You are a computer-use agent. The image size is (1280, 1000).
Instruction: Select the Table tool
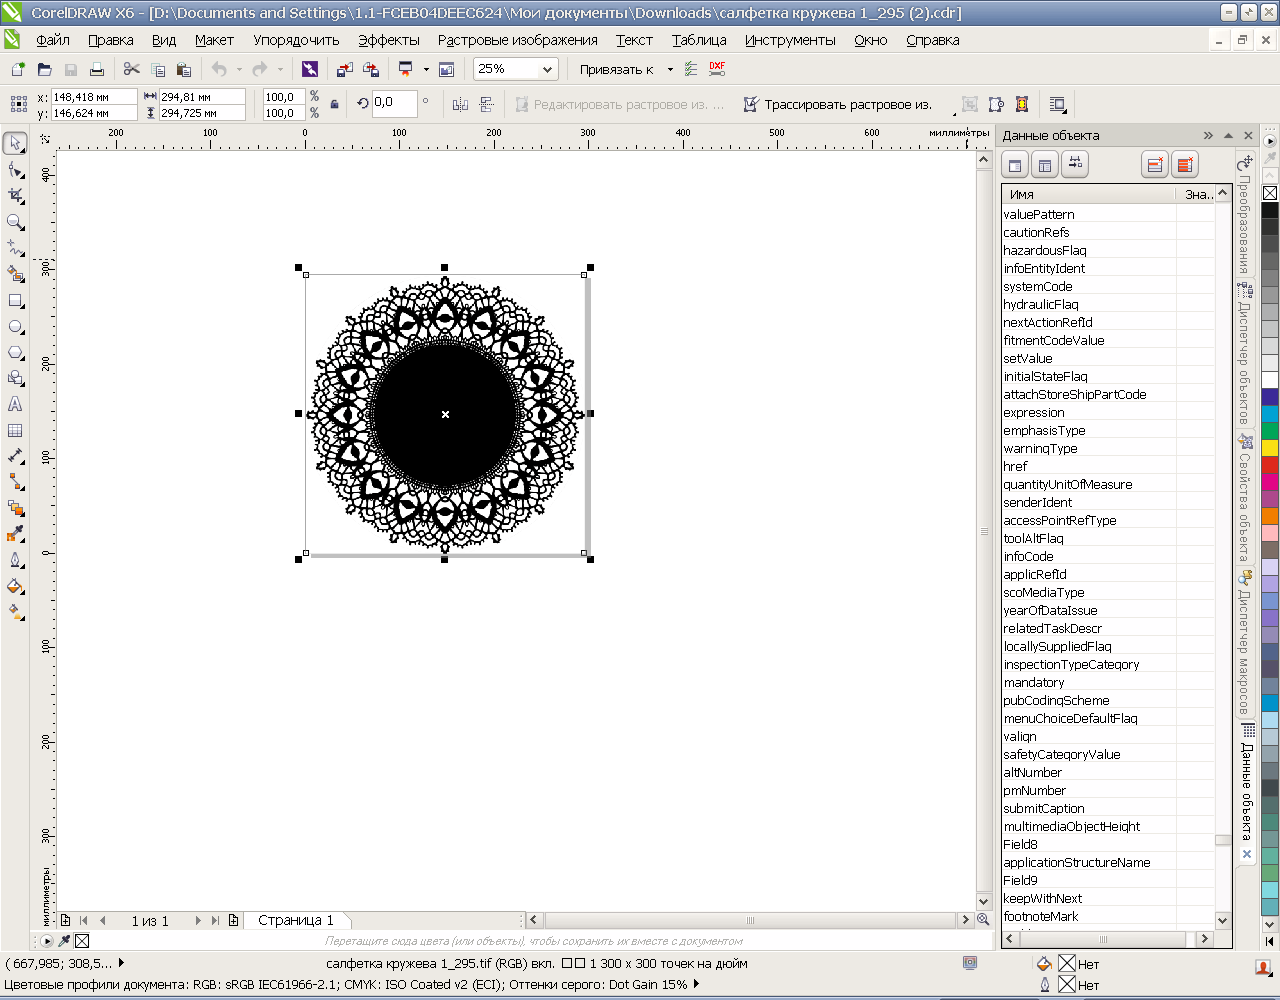point(16,431)
